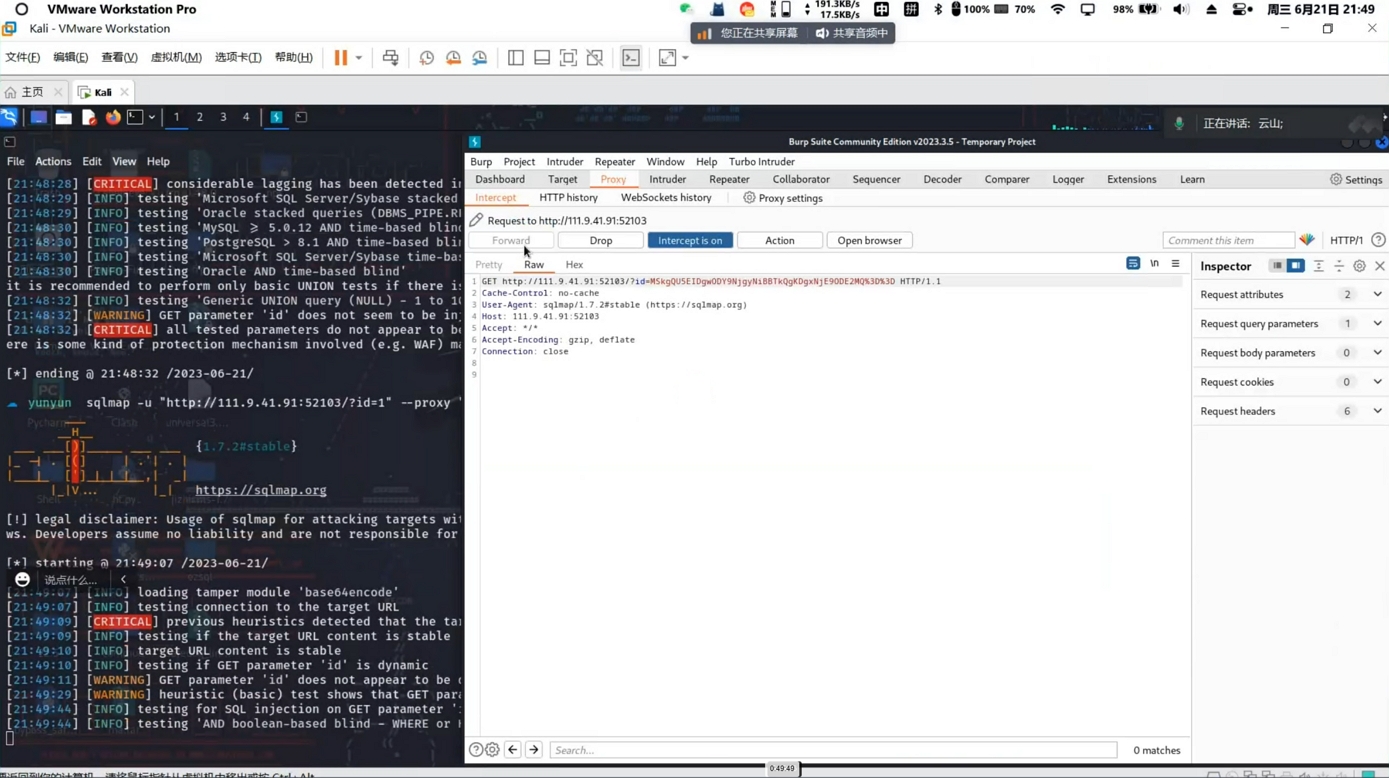The width and height of the screenshot is (1389, 778).
Task: Open Burp Settings with the gear icon
Action: [x=1356, y=179]
